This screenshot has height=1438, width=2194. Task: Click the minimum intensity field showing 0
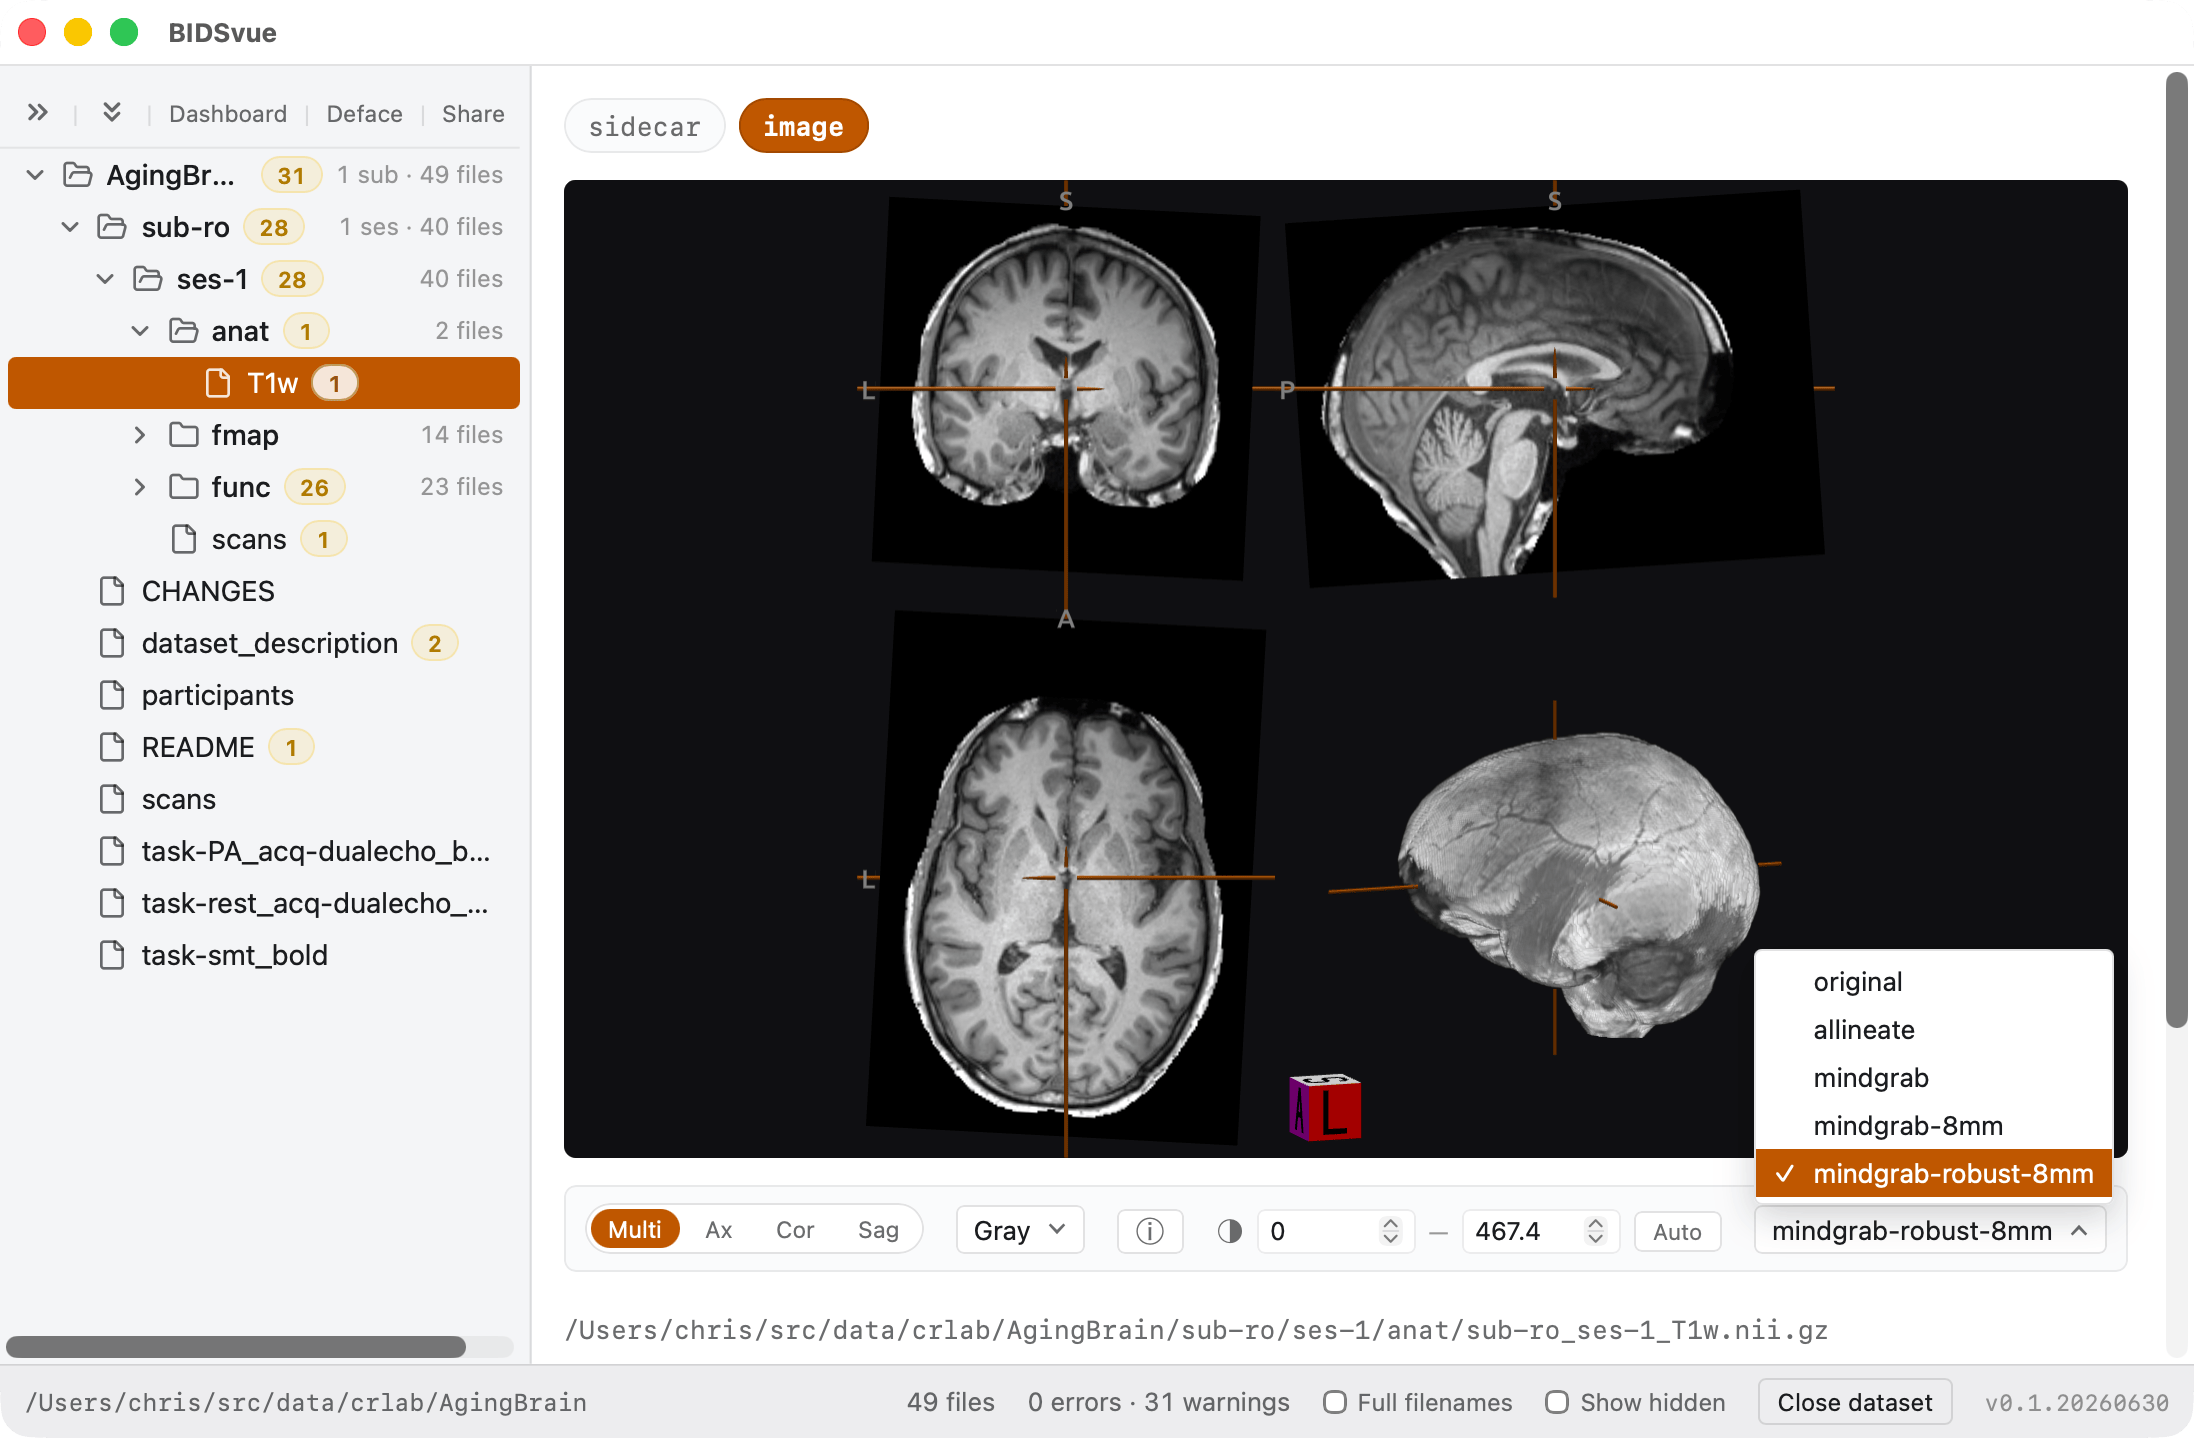tap(1335, 1231)
